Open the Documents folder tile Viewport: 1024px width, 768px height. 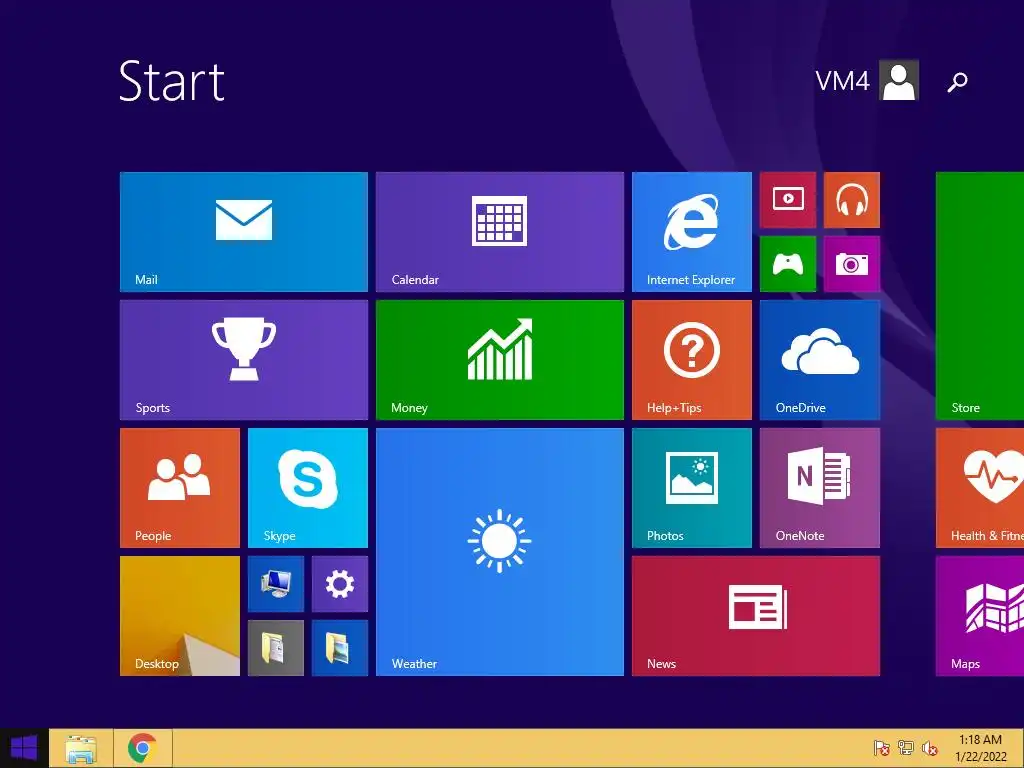[276, 648]
